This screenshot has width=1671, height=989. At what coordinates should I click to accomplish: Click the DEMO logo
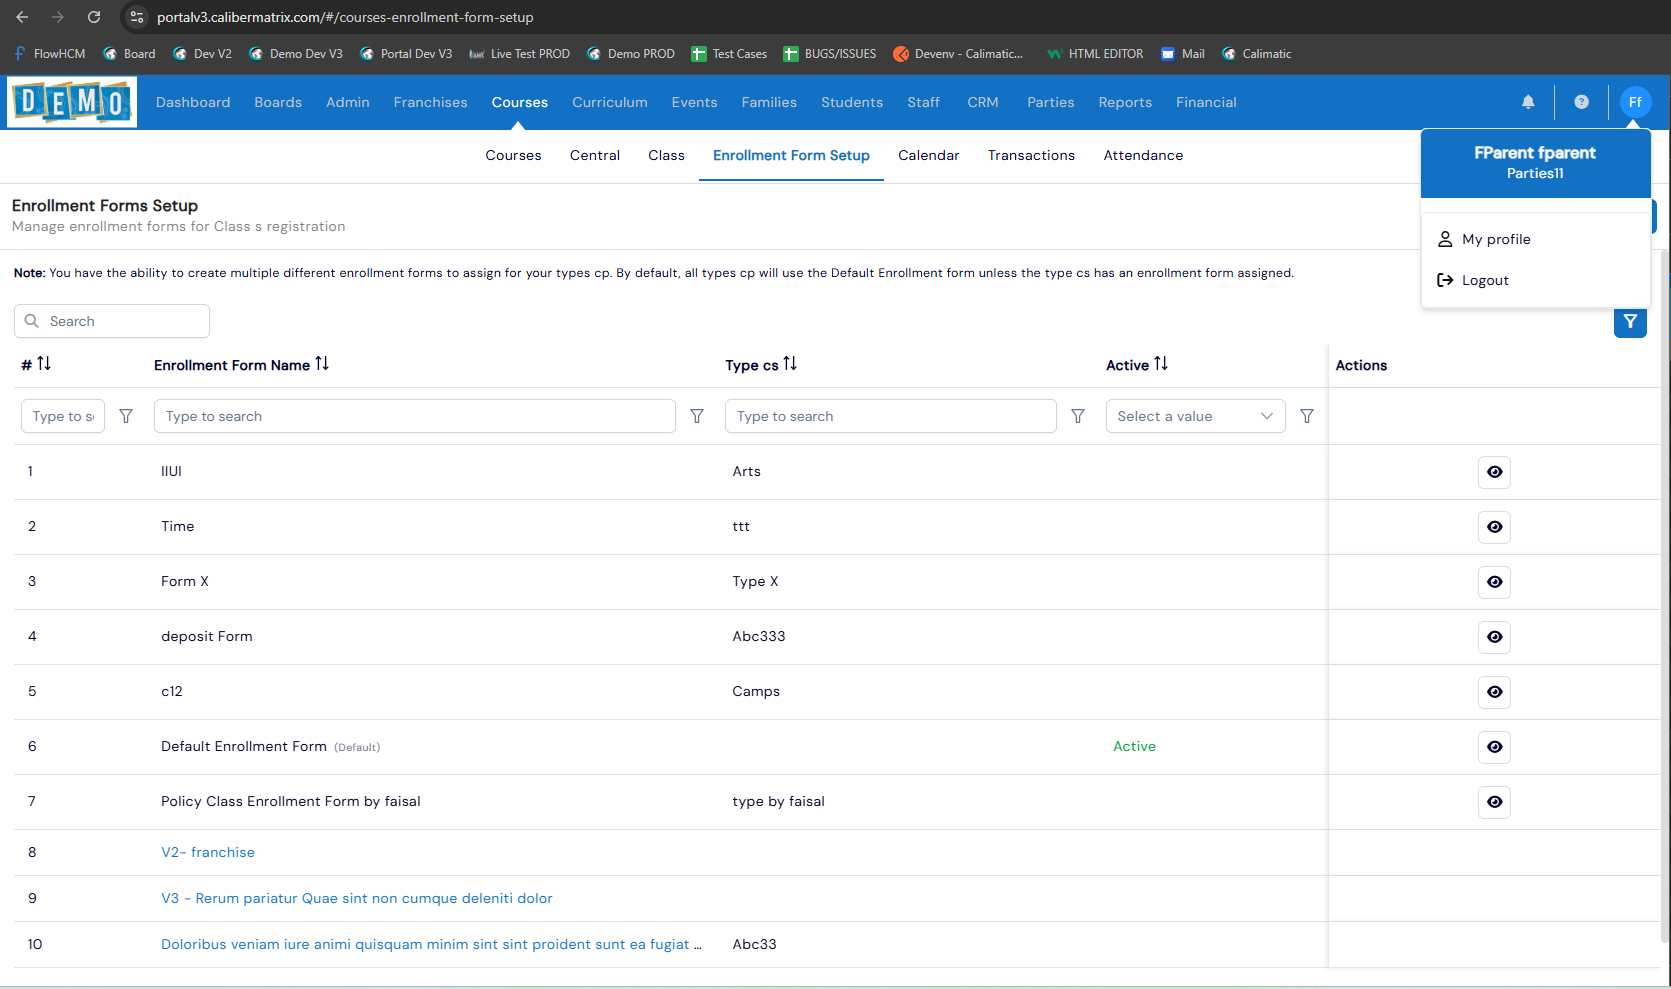tap(72, 102)
